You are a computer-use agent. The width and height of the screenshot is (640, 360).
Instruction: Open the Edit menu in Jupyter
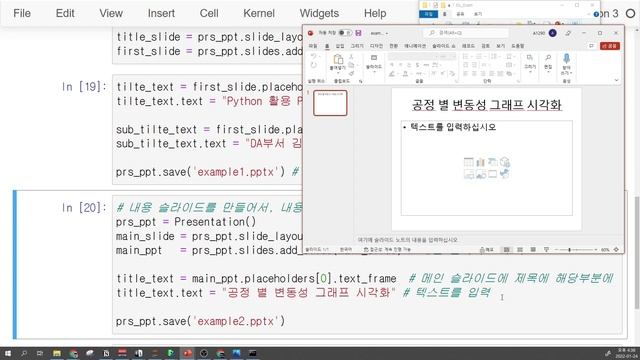65,13
